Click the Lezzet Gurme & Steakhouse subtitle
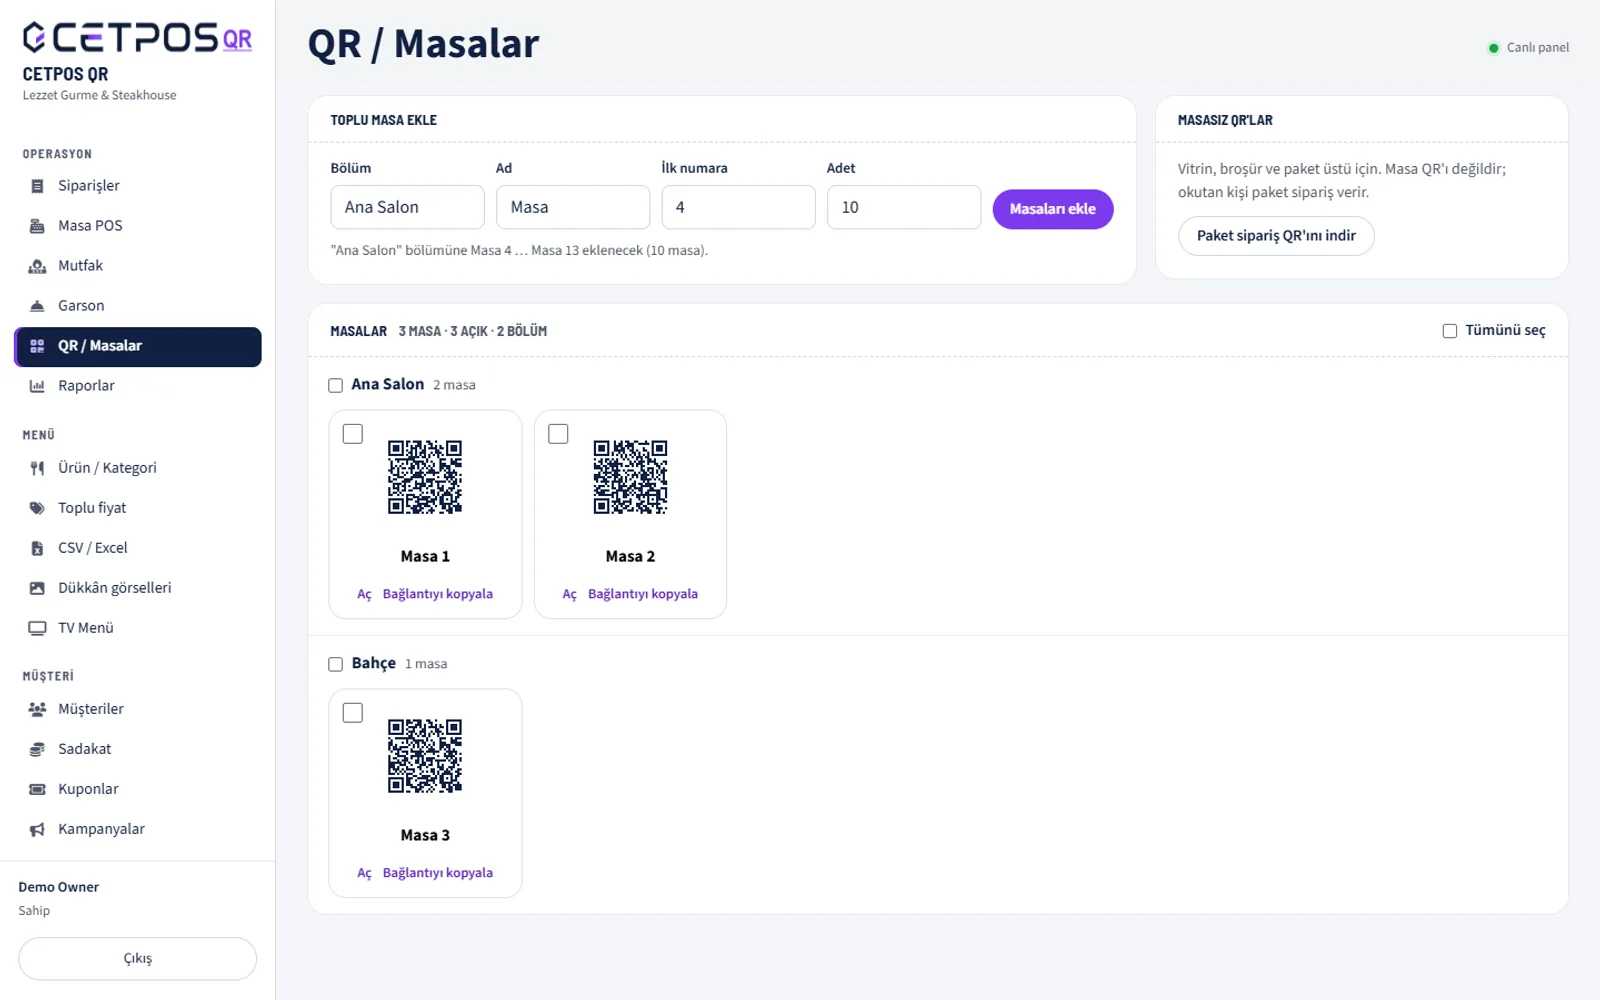 tap(99, 95)
